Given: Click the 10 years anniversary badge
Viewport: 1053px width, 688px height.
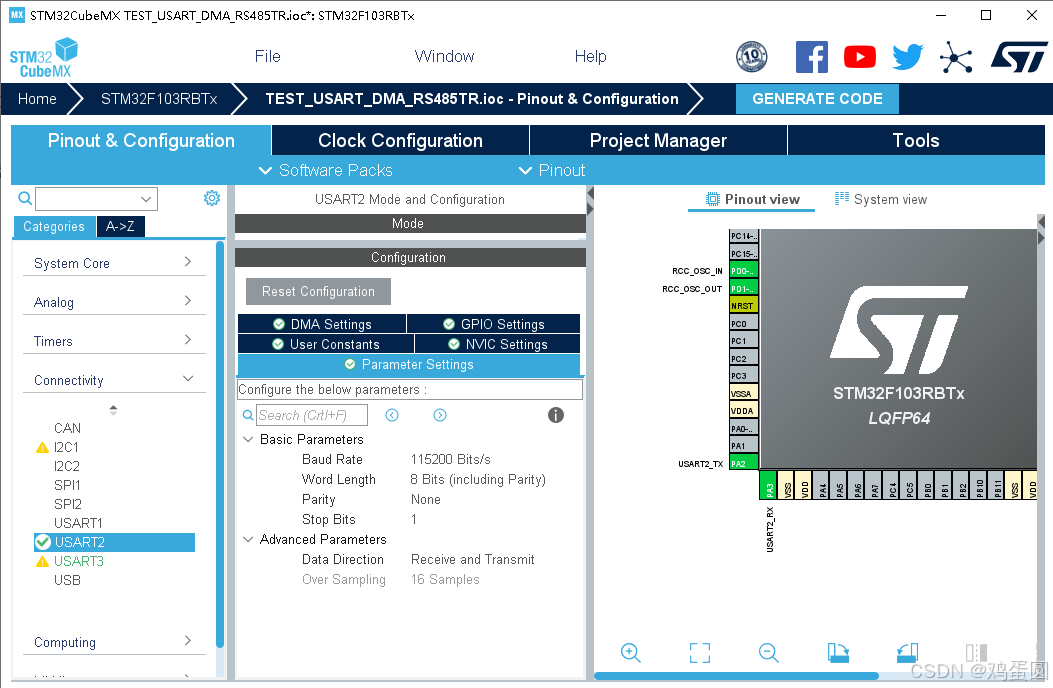Looking at the screenshot, I should [751, 57].
